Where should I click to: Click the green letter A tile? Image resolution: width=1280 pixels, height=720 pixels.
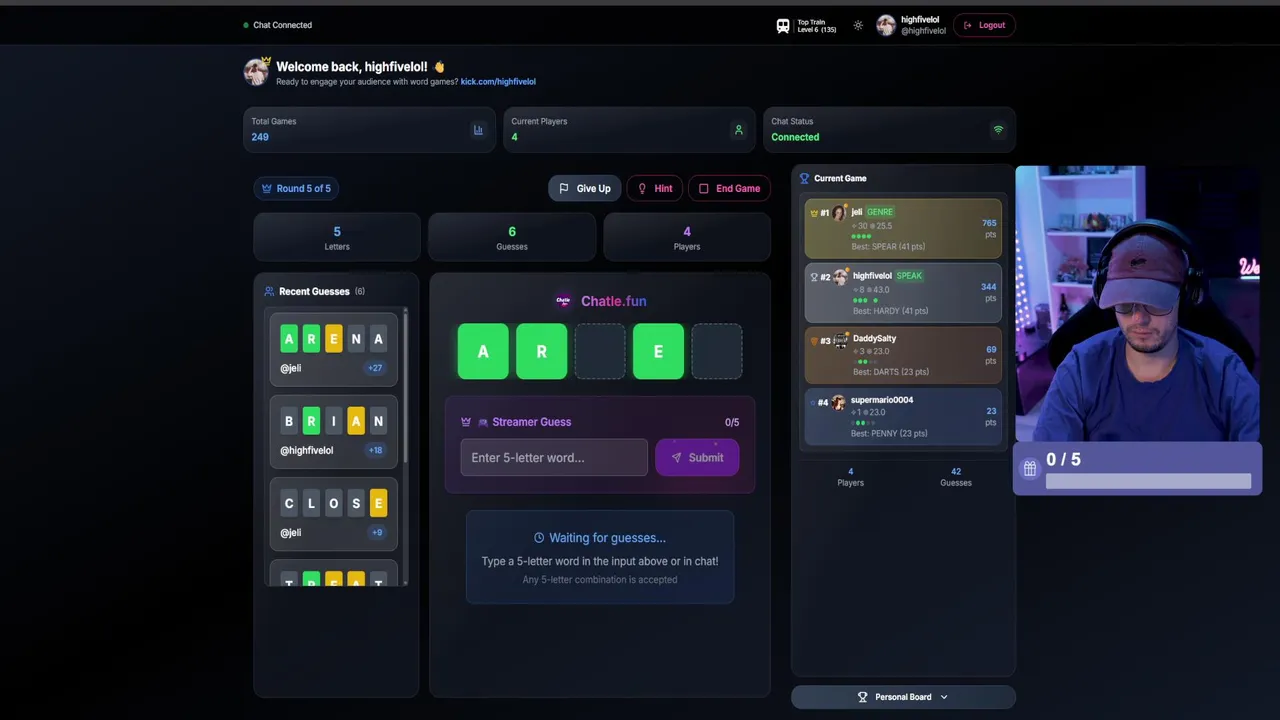pyautogui.click(x=483, y=352)
